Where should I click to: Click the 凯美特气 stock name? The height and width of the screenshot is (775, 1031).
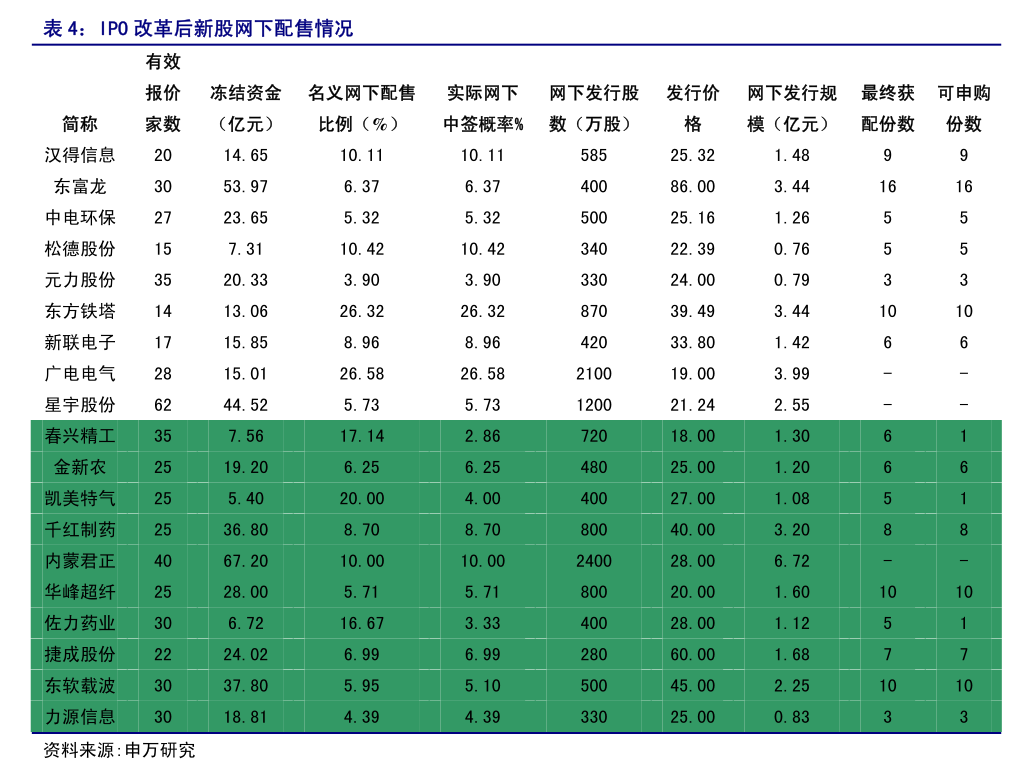coord(80,498)
